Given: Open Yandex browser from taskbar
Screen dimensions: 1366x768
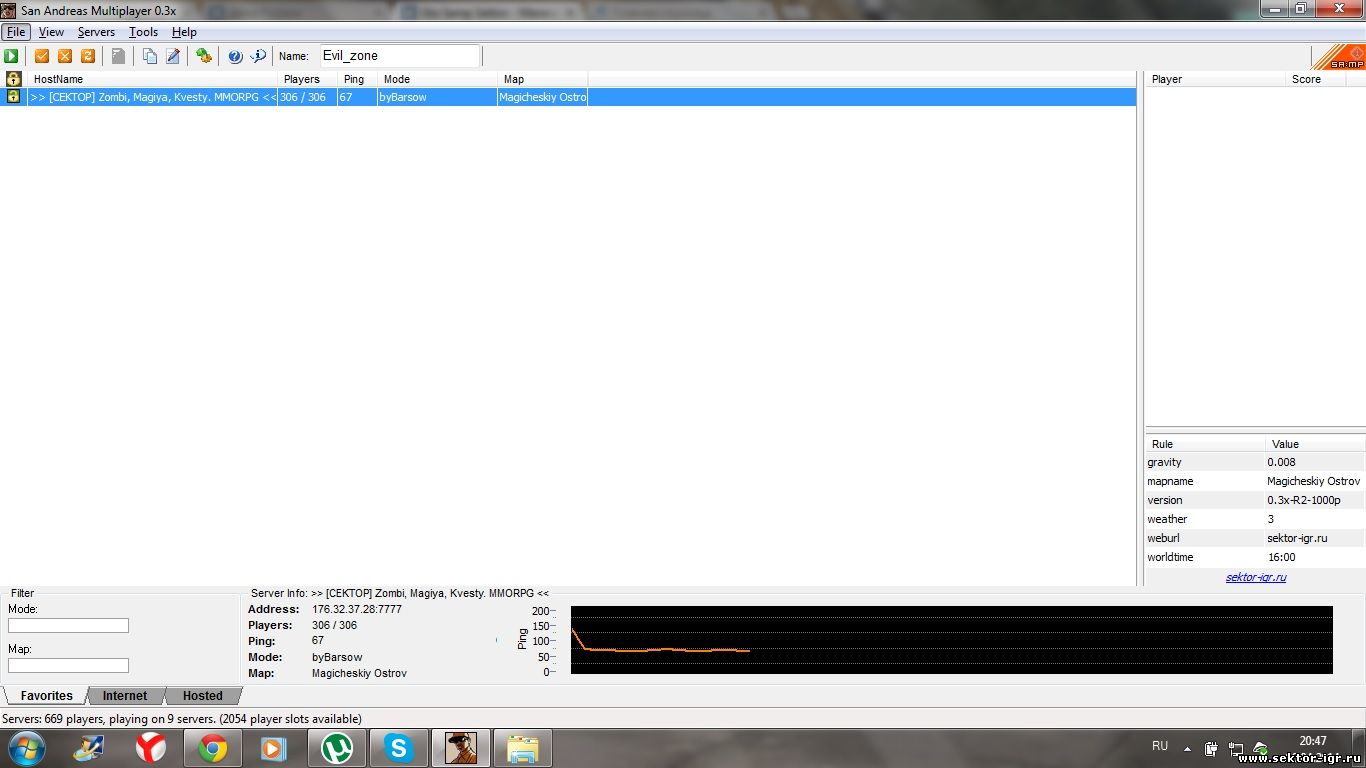Looking at the screenshot, I should coord(151,748).
